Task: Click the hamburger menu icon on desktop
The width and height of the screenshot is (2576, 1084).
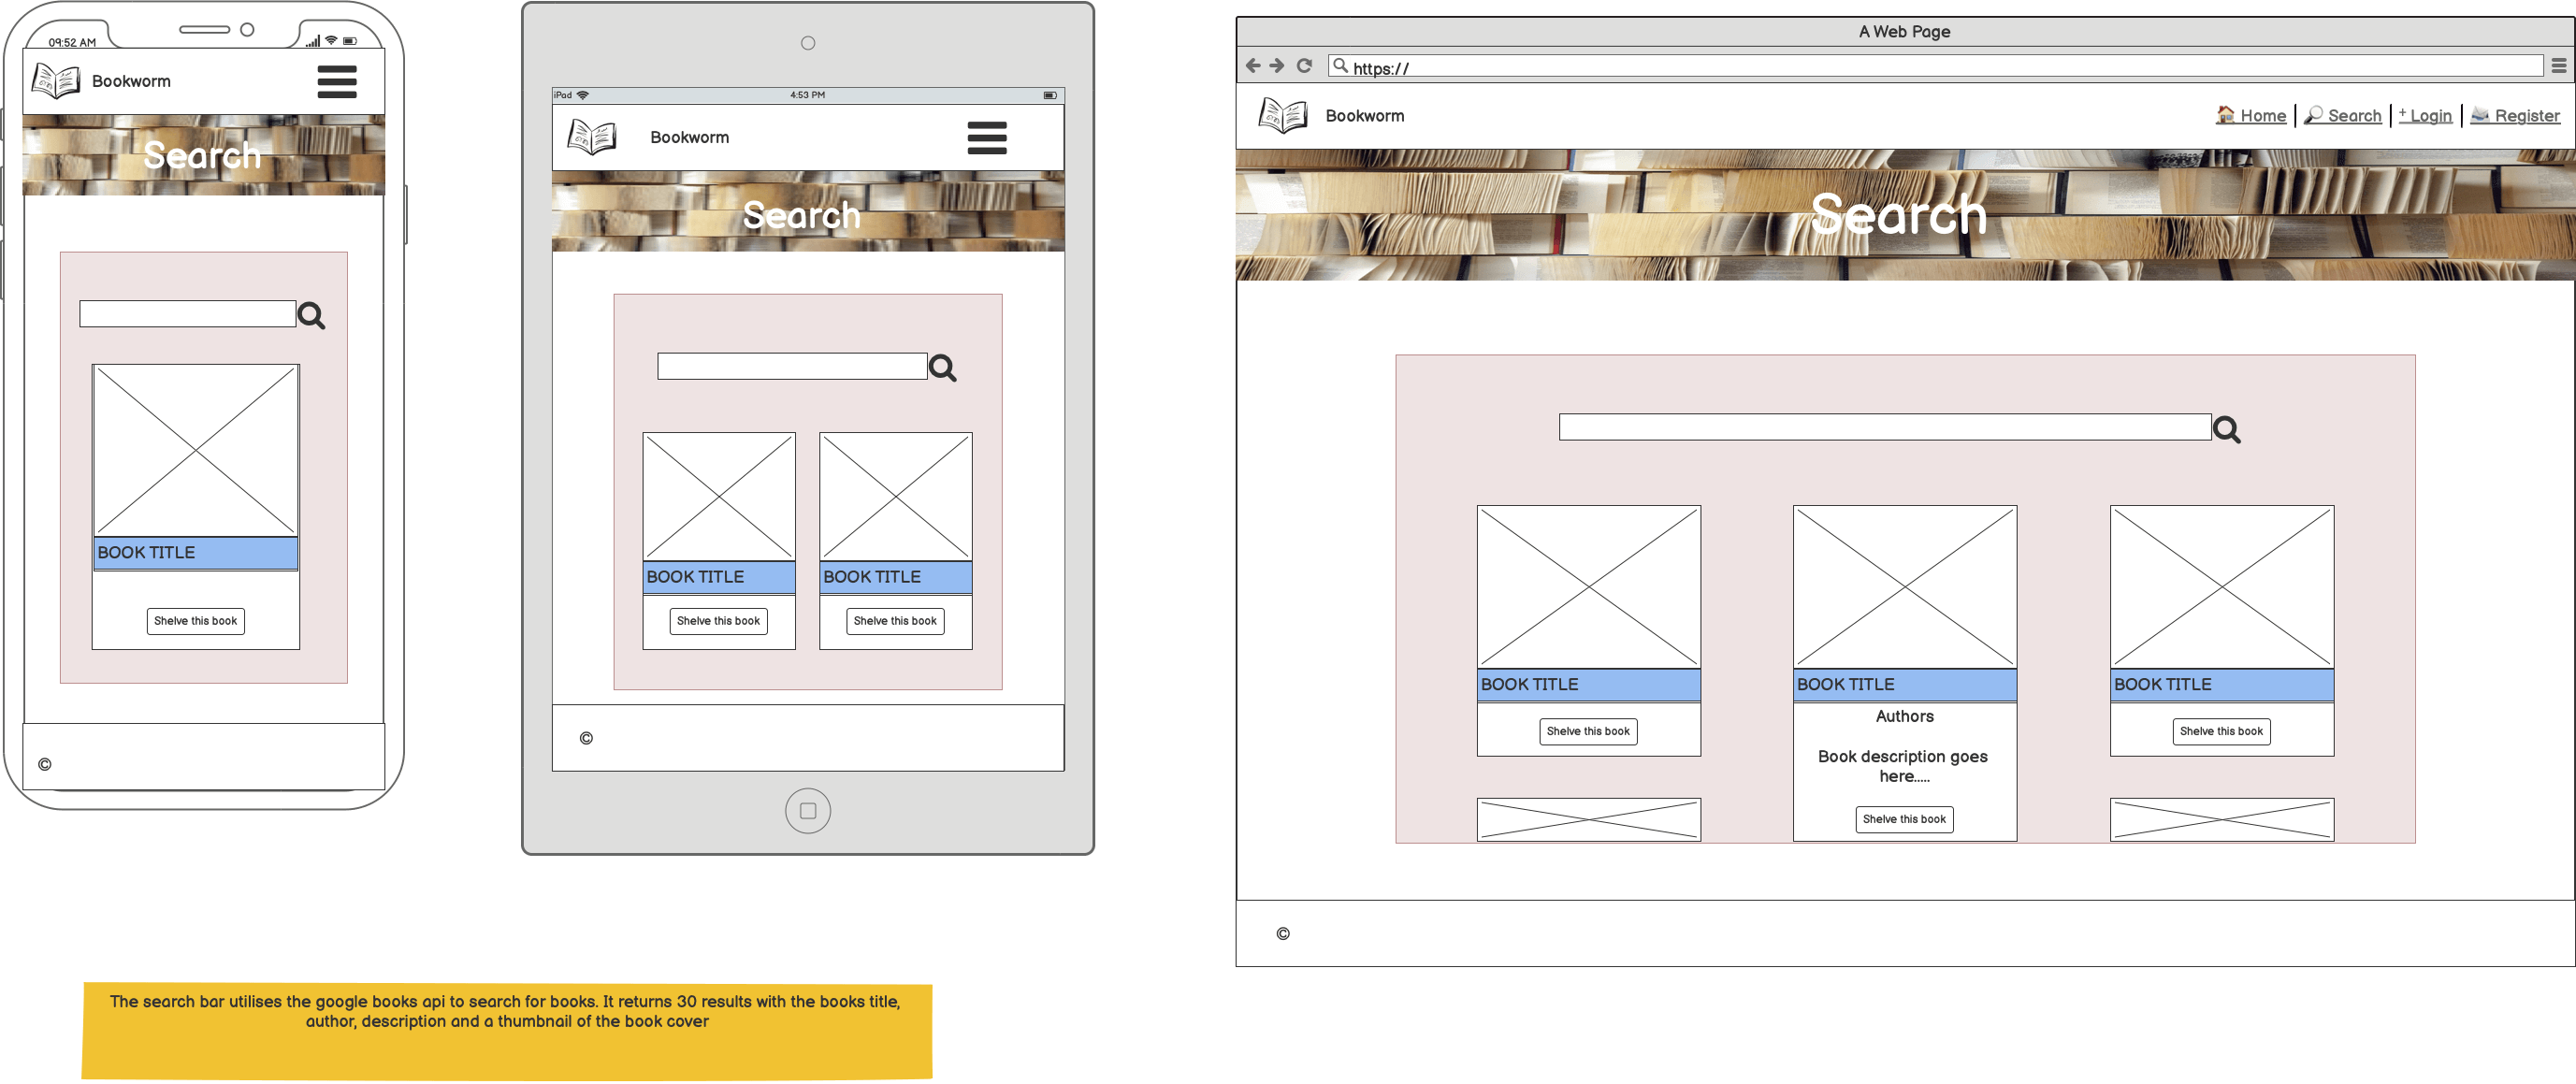Action: [x=2559, y=67]
